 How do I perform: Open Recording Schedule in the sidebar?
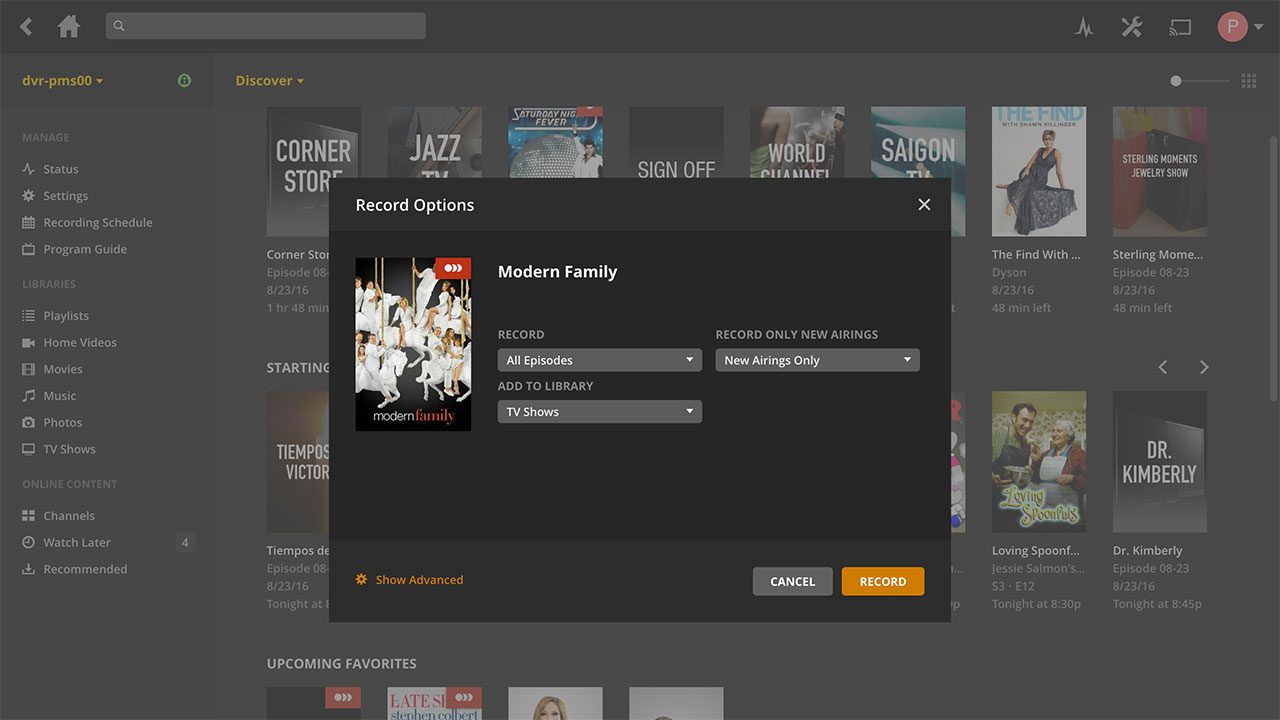click(x=98, y=222)
